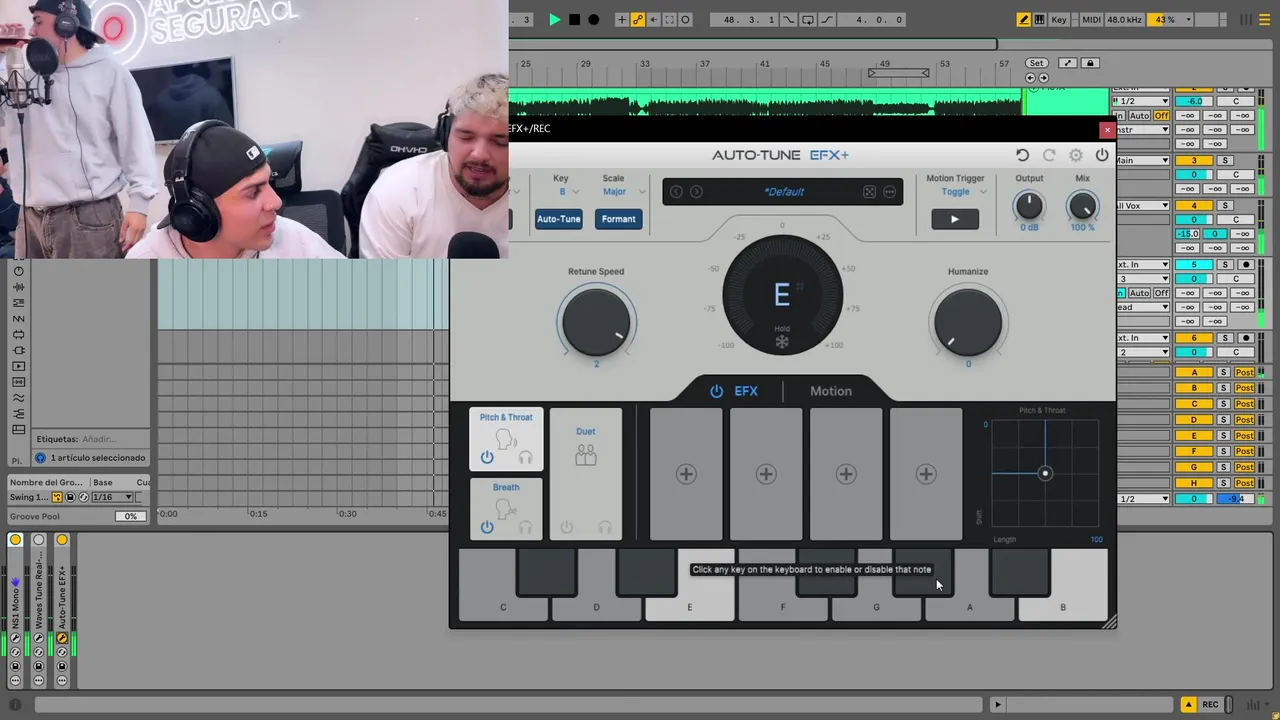Arm the transport Record button

pos(594,19)
